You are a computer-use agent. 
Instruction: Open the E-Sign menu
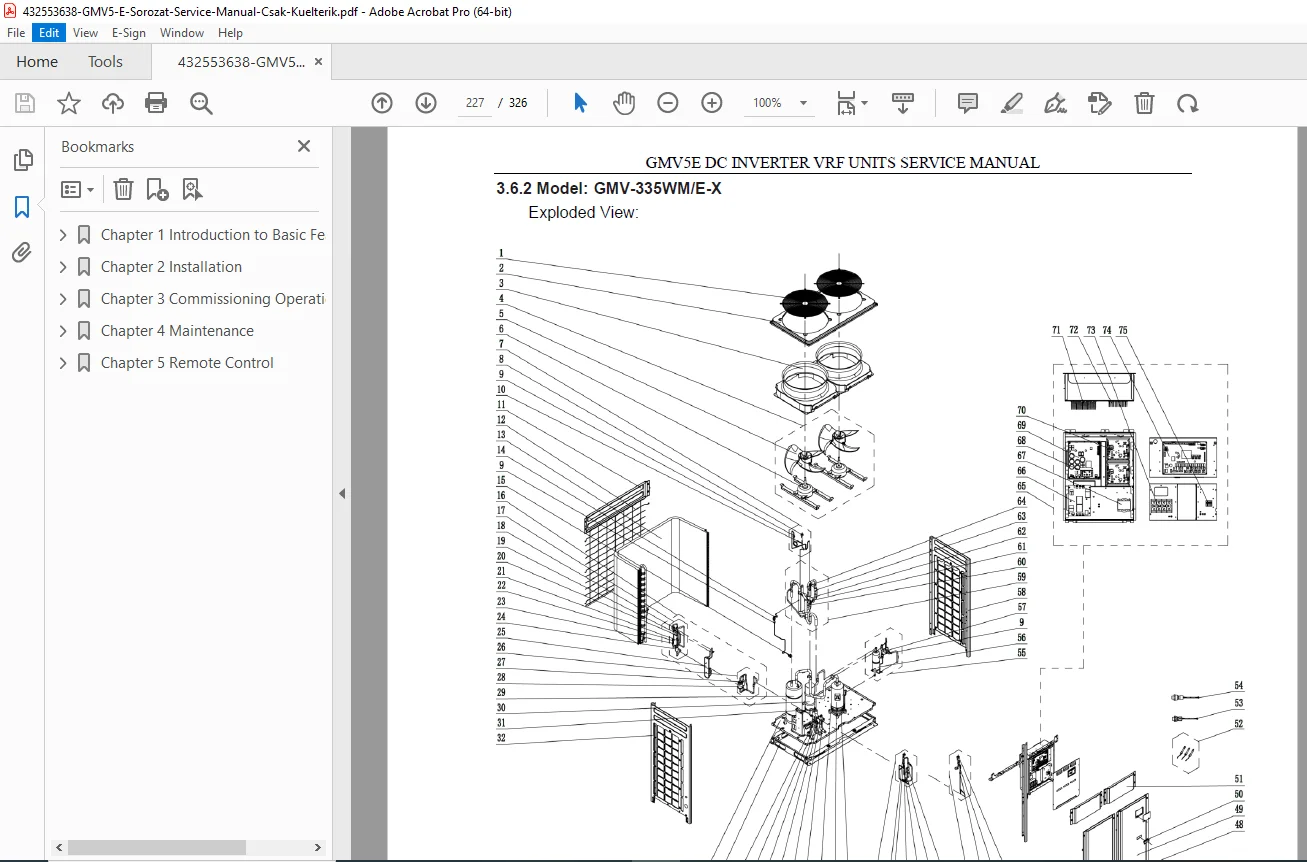pyautogui.click(x=128, y=32)
